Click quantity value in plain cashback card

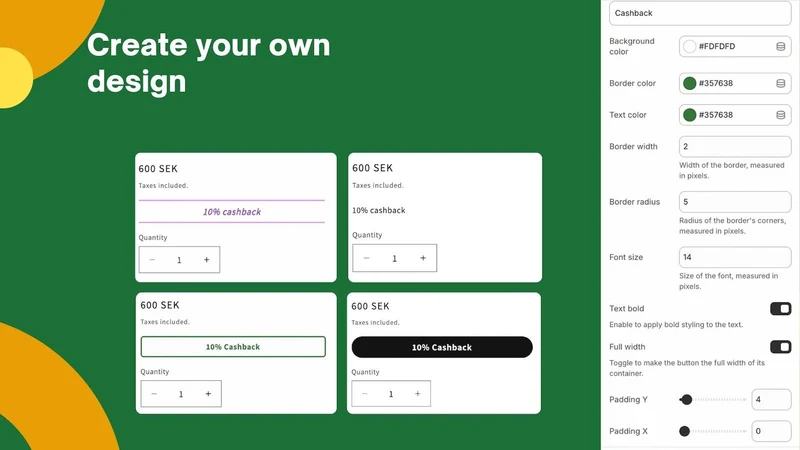click(x=394, y=259)
